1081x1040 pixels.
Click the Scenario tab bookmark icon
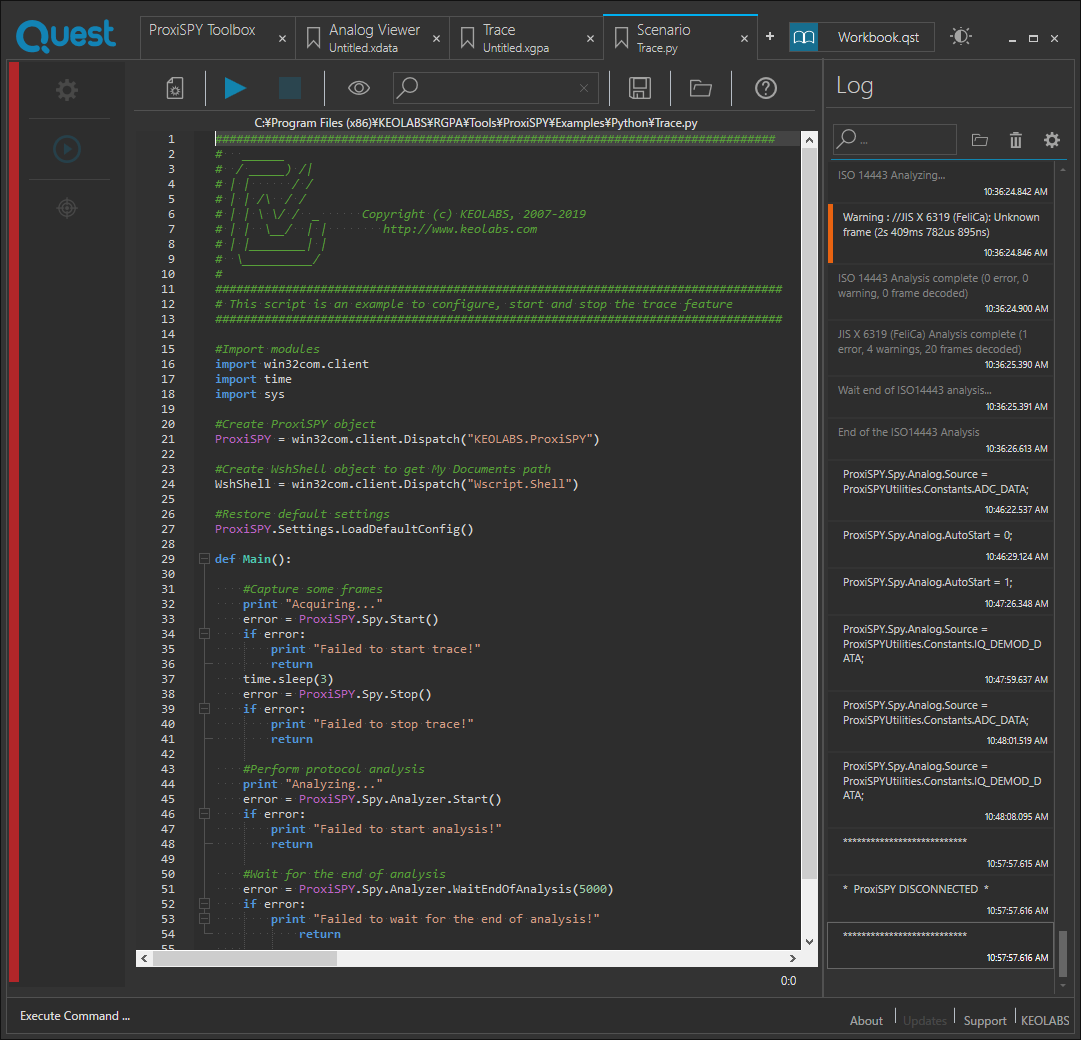click(620, 38)
